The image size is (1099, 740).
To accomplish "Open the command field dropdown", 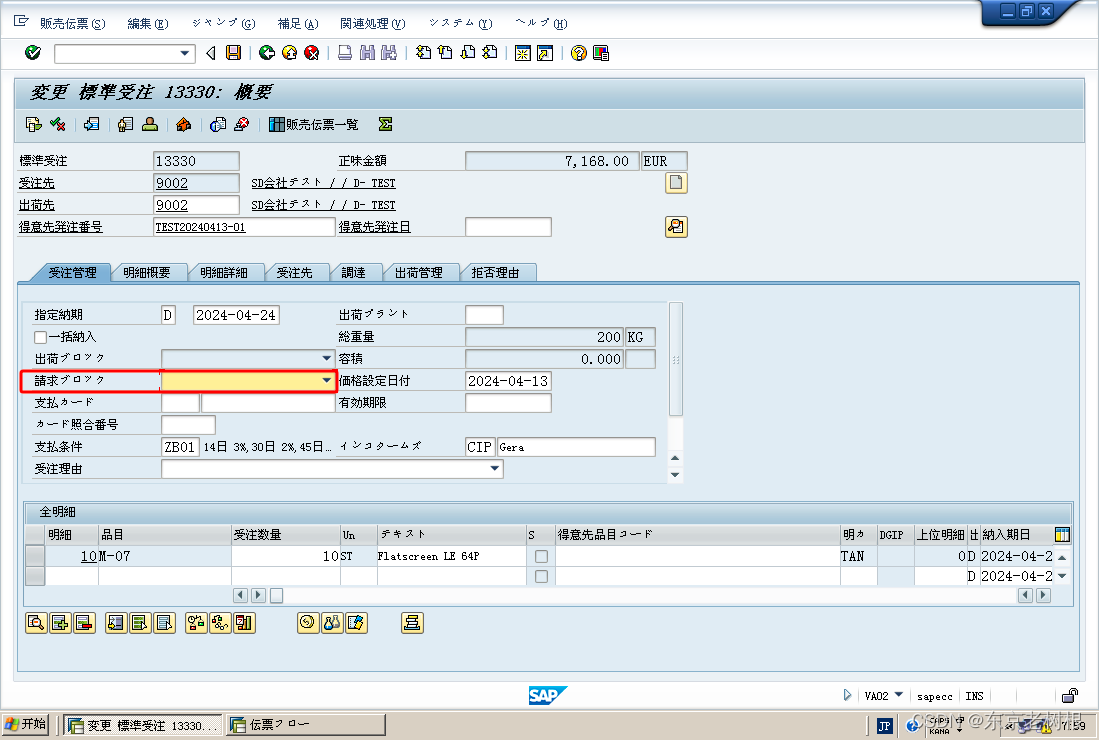I will (x=184, y=53).
